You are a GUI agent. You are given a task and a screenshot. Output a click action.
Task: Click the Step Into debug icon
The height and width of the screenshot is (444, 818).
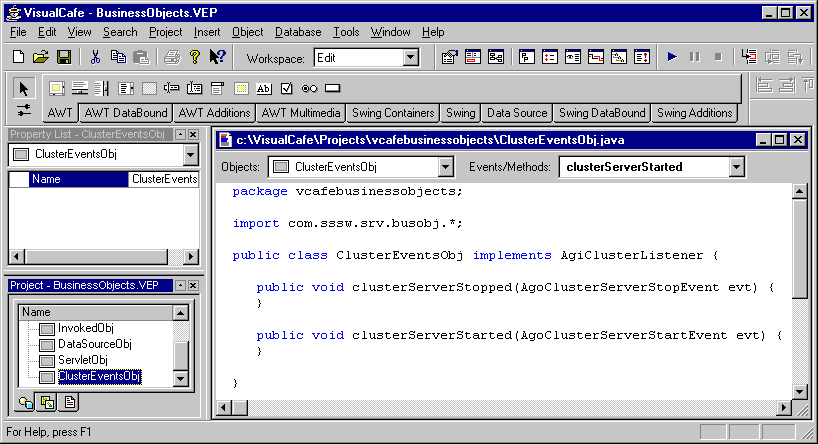click(749, 57)
